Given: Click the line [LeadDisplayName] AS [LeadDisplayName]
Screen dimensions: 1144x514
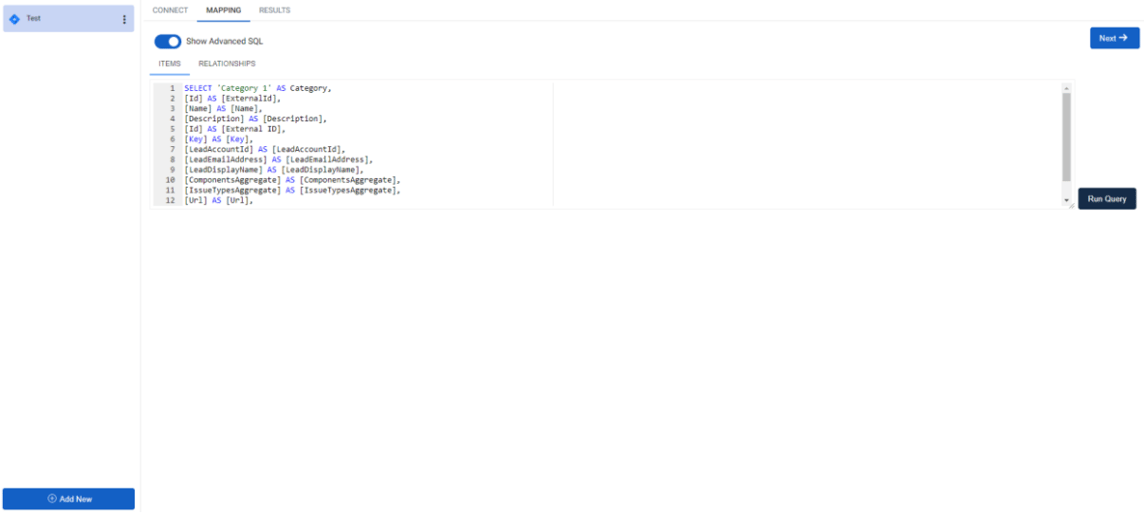Looking at the screenshot, I should [x=274, y=170].
